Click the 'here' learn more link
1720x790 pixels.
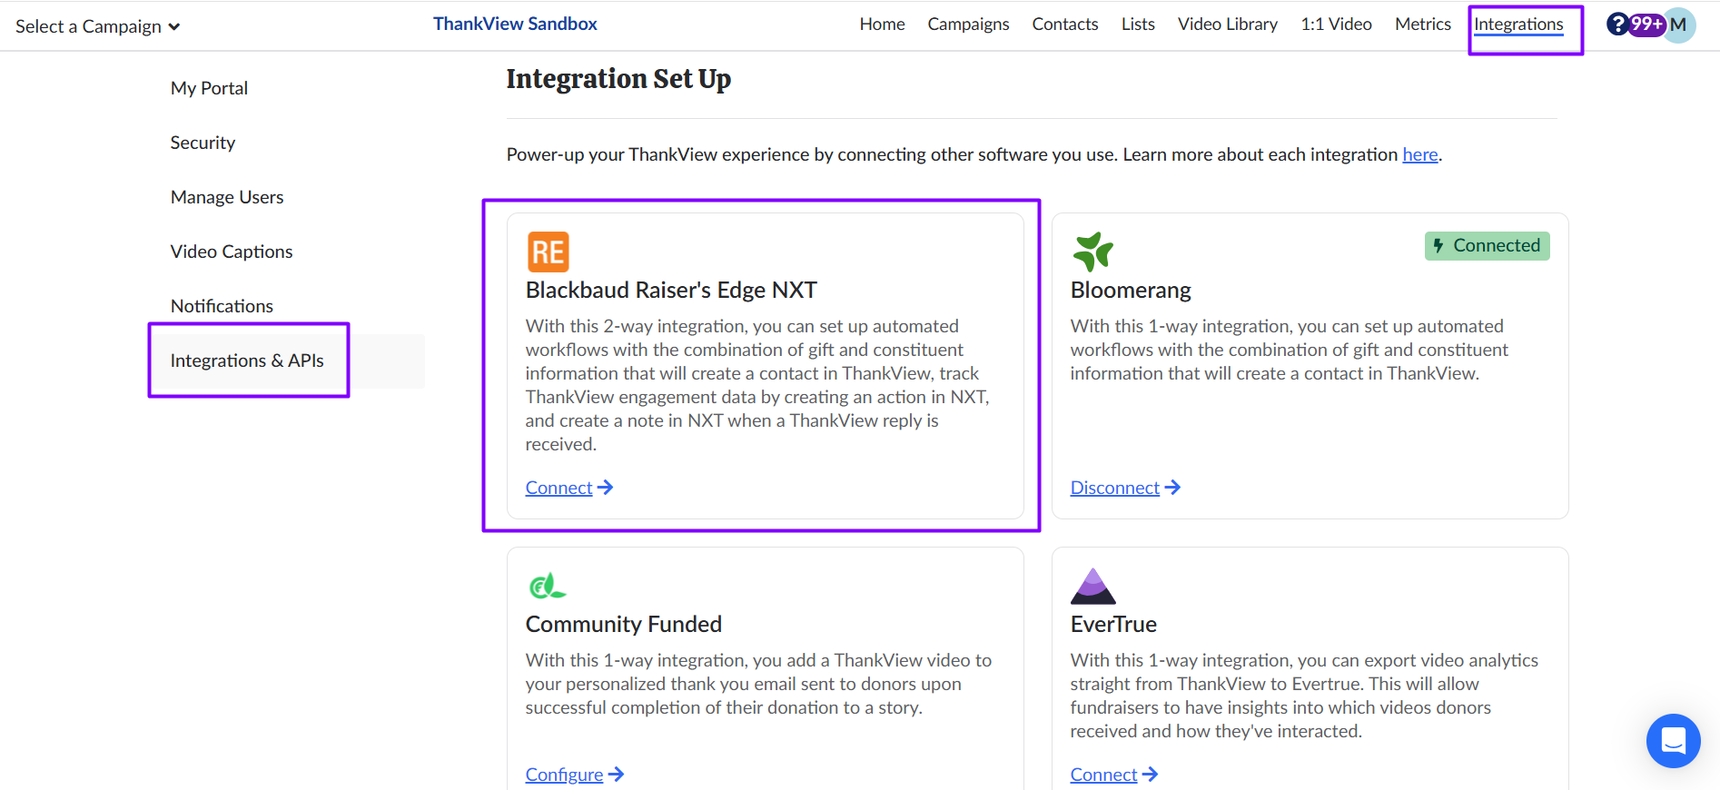(1419, 154)
